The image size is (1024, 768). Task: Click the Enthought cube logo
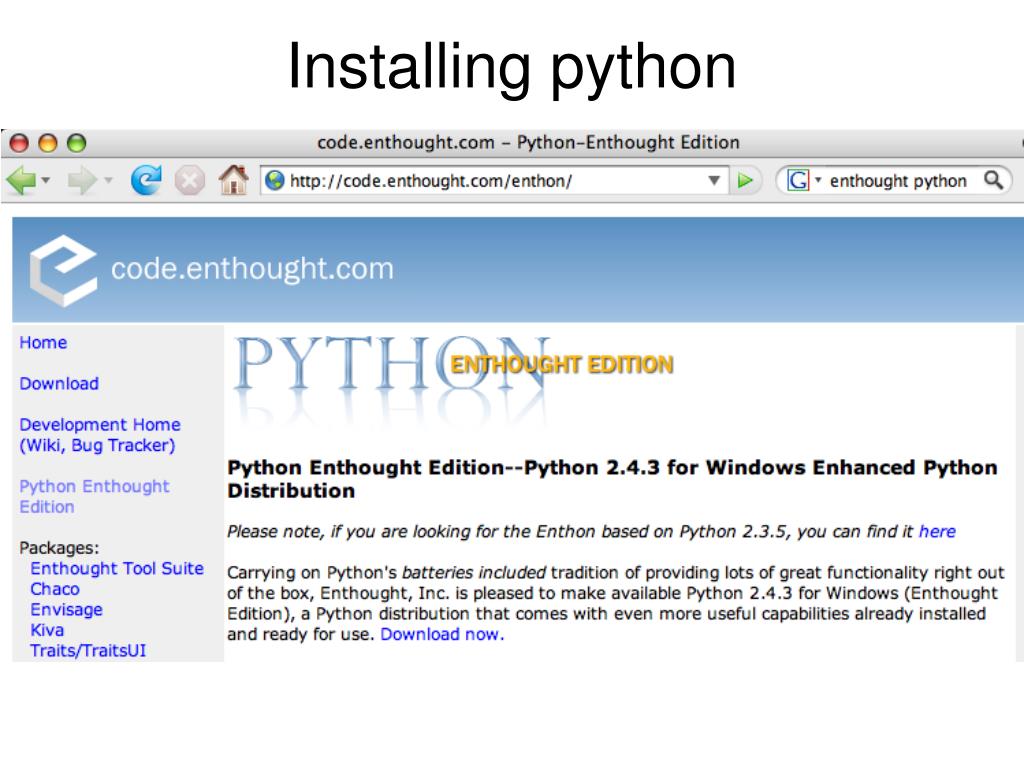[x=63, y=270]
